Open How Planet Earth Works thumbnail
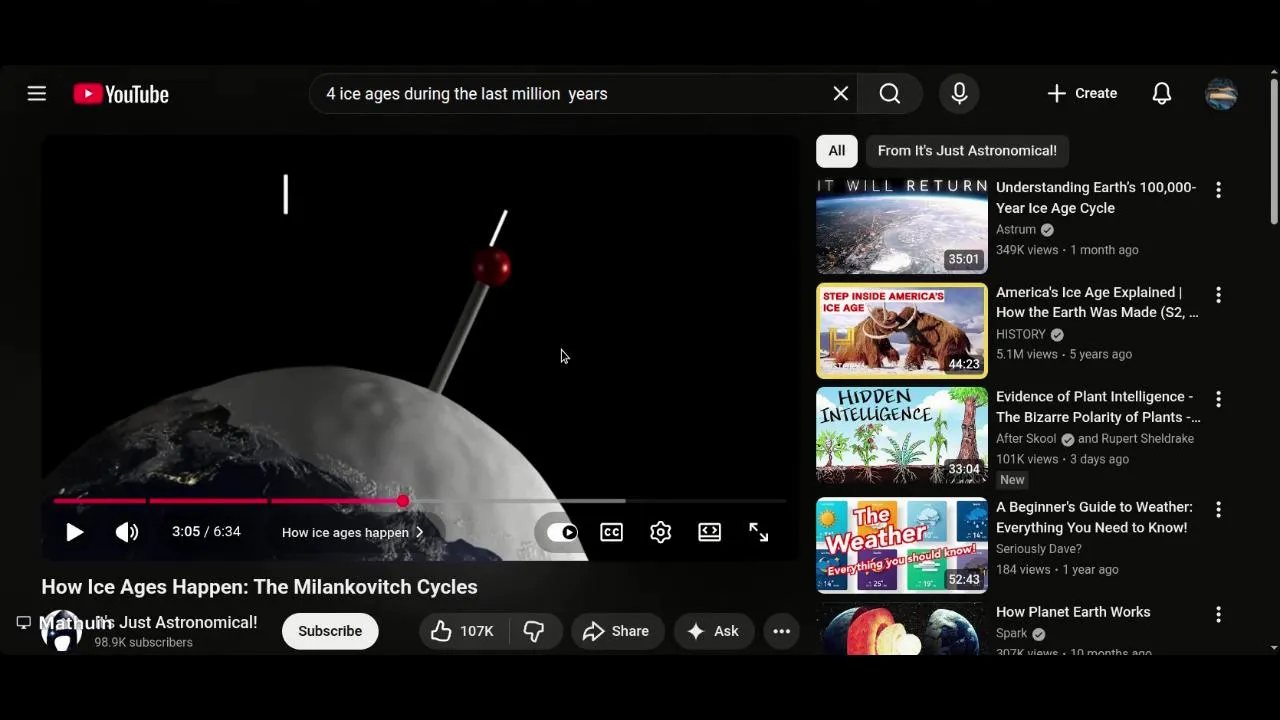This screenshot has height=720, width=1280. coord(902,629)
